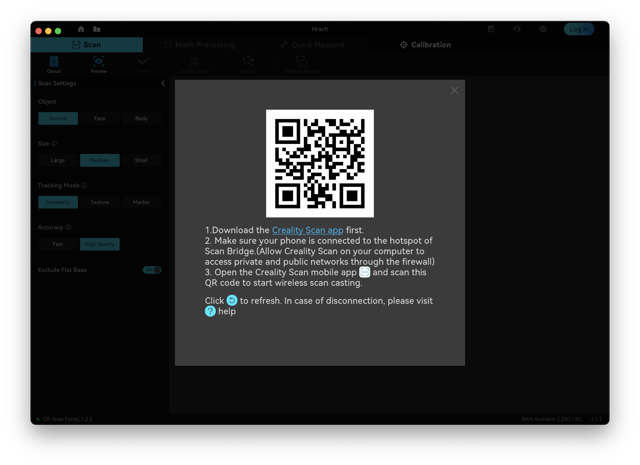640x465 pixels.
Task: Collapse the Scan Settings panel arrow
Action: point(163,83)
